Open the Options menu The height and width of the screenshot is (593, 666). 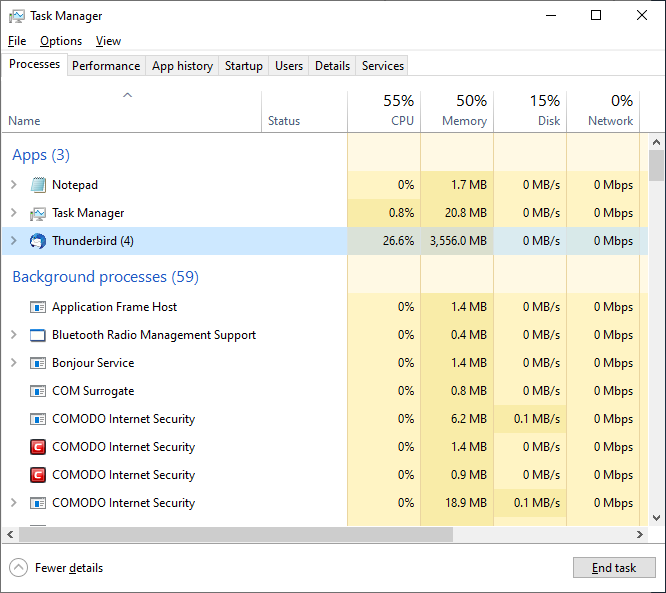[61, 41]
